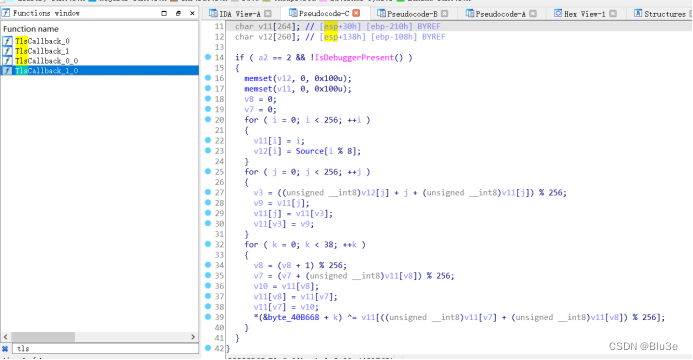Click the IDA View-A tab icon
693x360 pixels.
pos(213,13)
